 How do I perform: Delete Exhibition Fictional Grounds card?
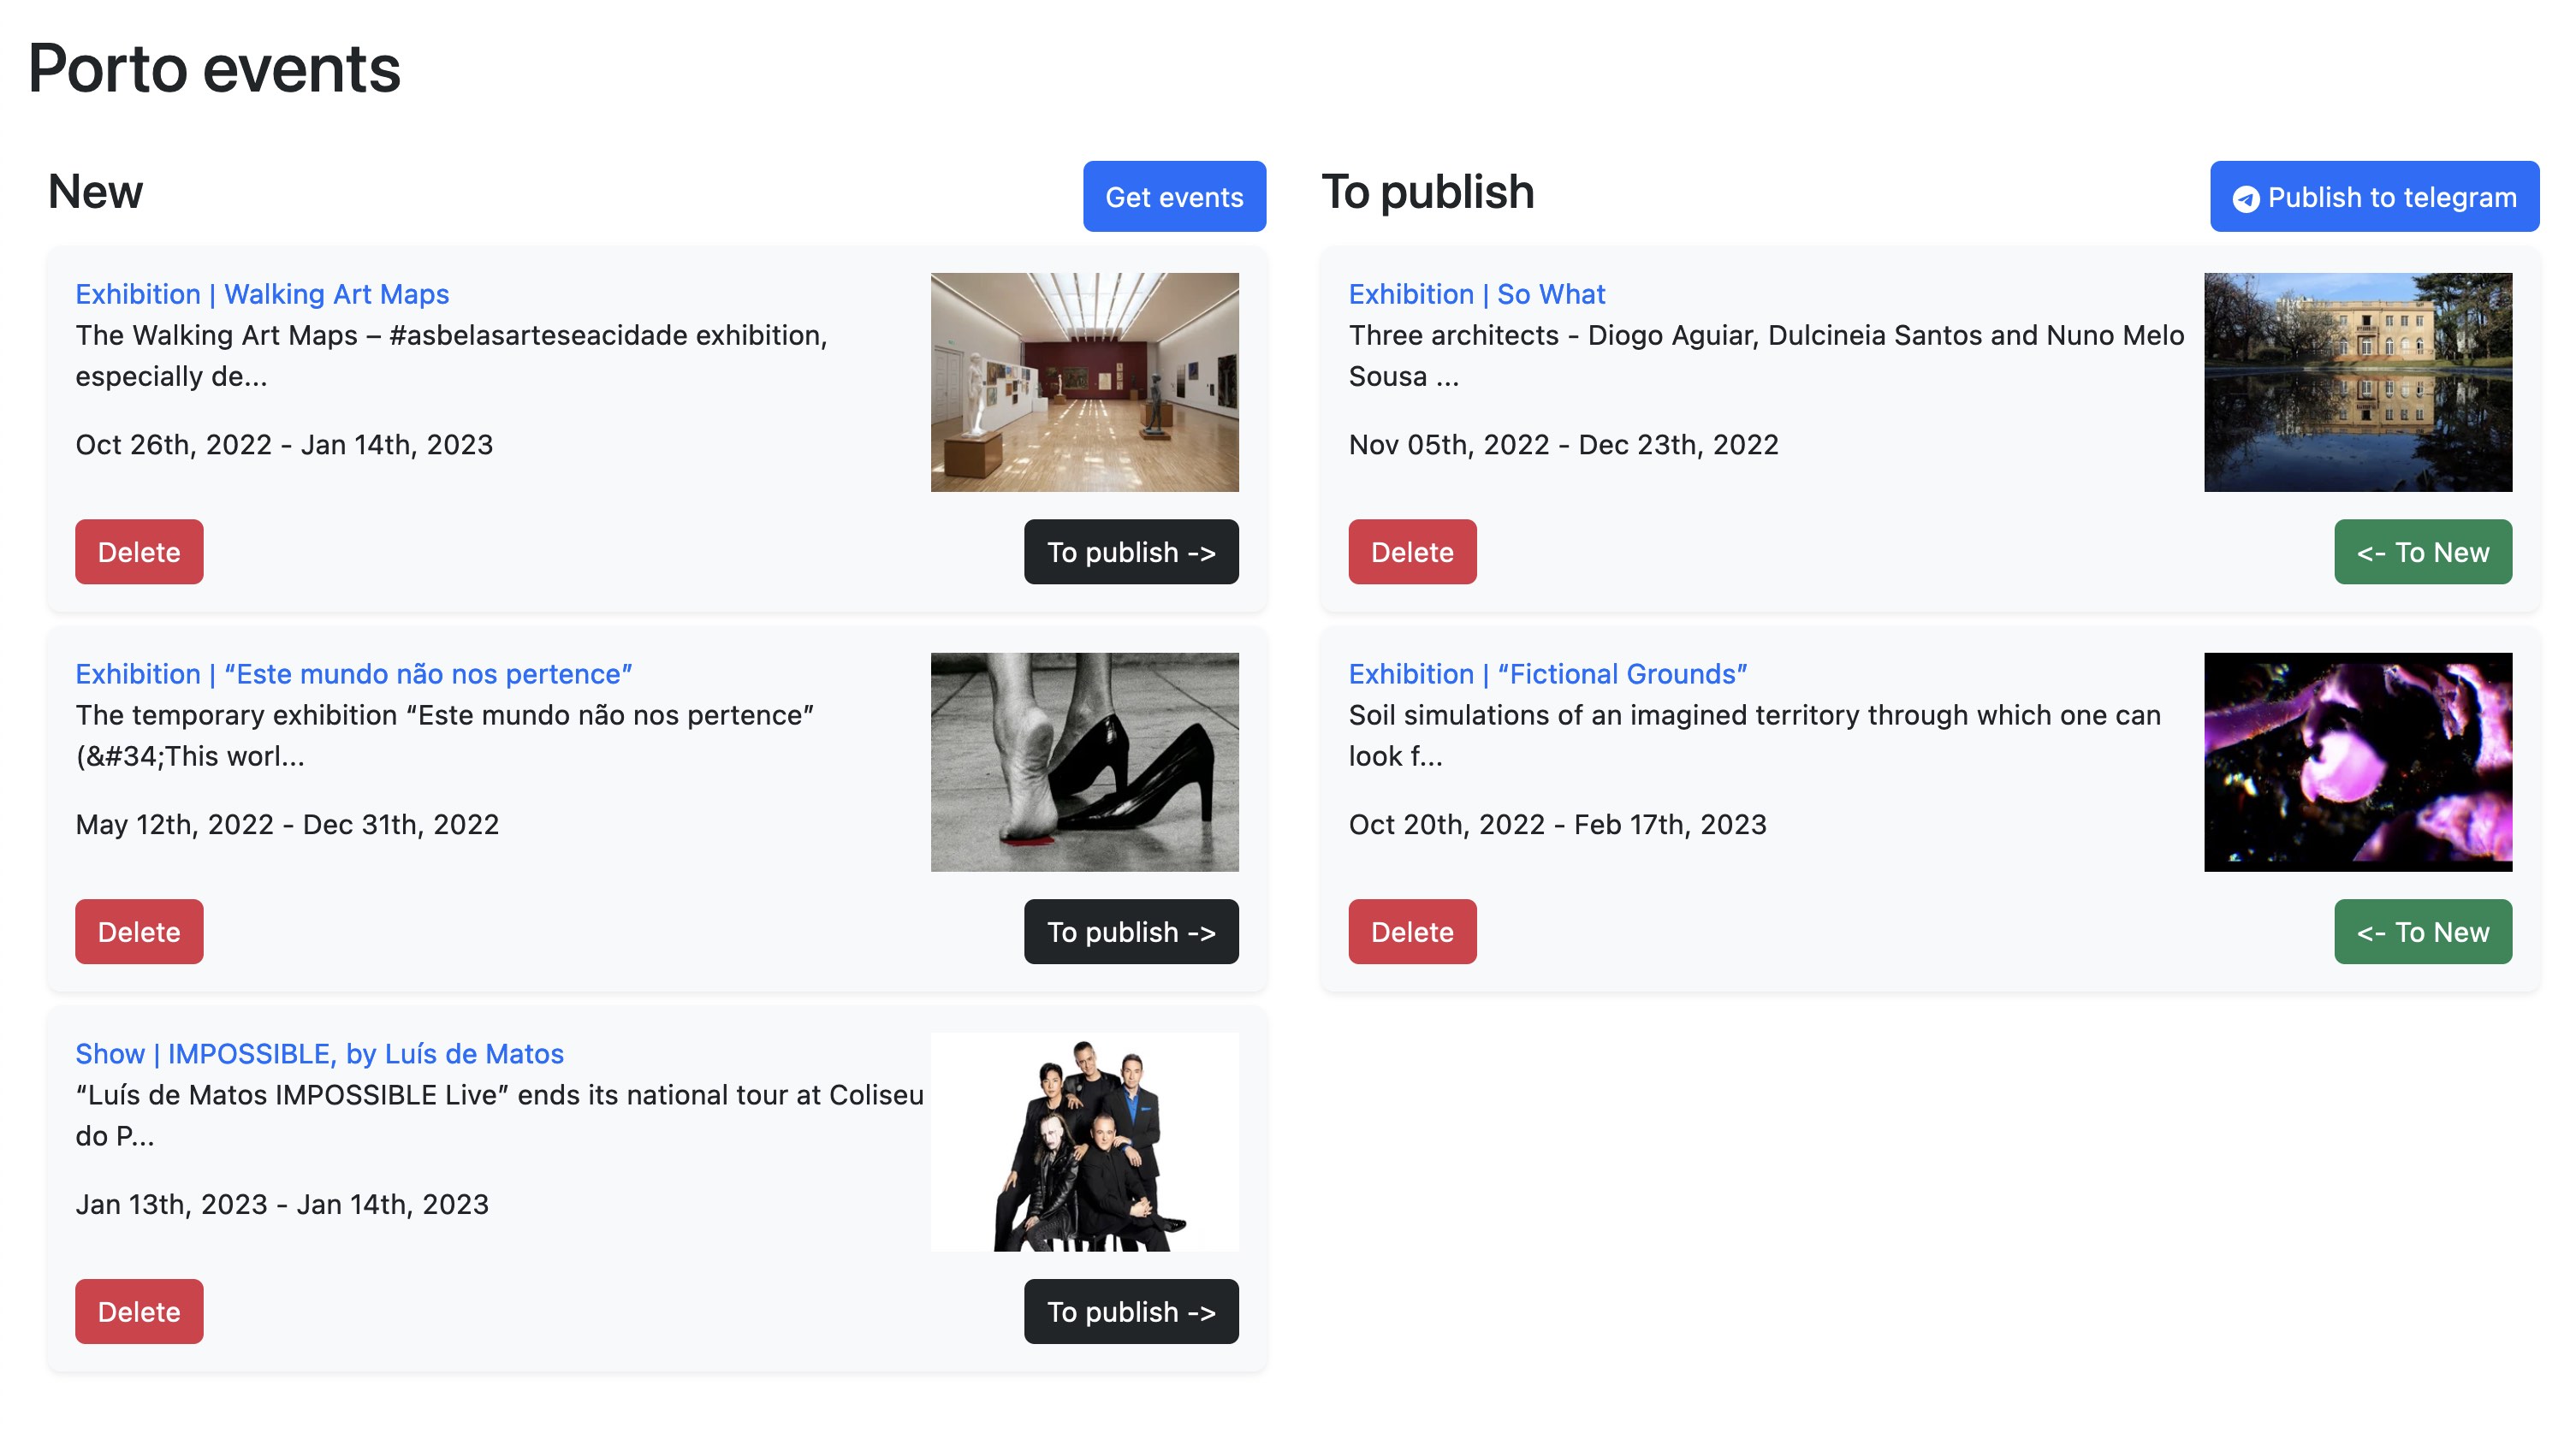[1412, 932]
